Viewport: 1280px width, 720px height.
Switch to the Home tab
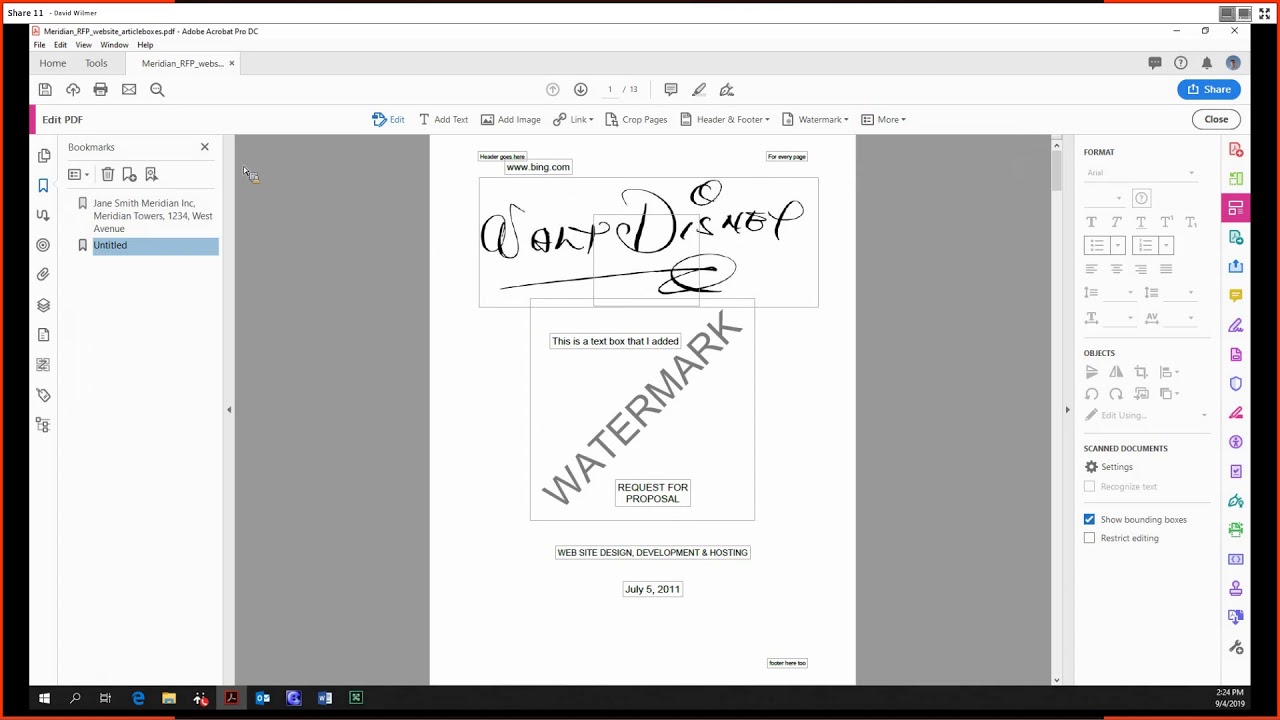(52, 63)
